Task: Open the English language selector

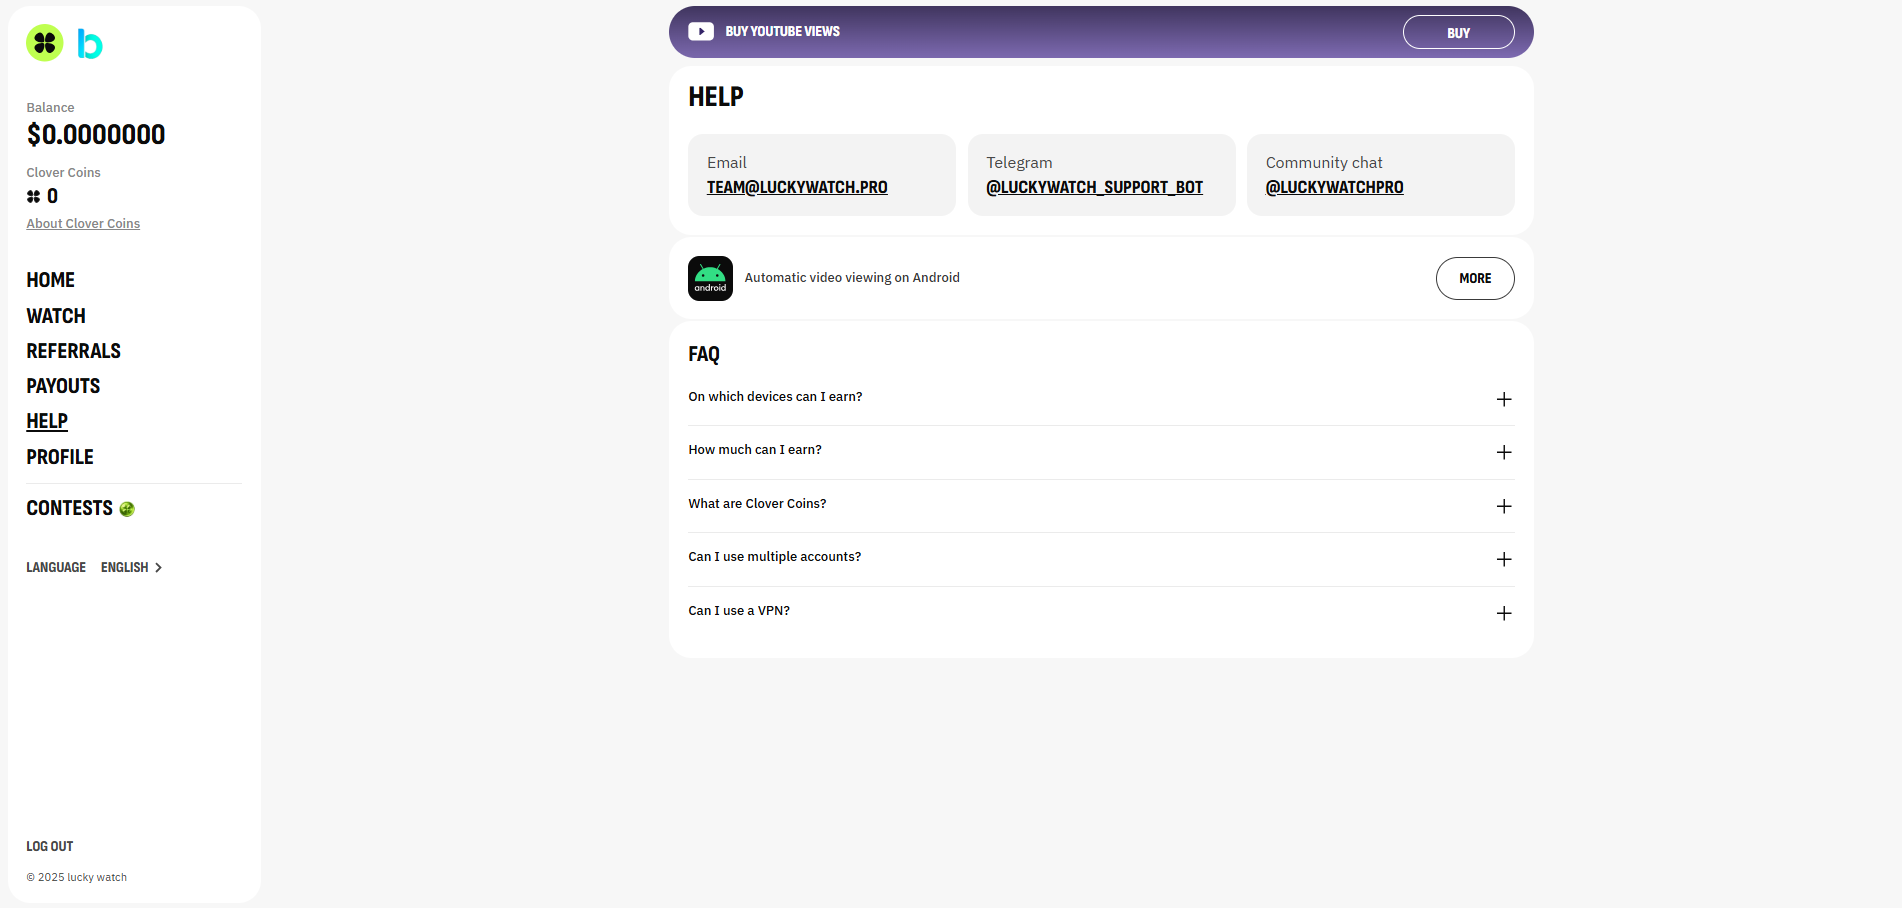Action: click(x=131, y=567)
